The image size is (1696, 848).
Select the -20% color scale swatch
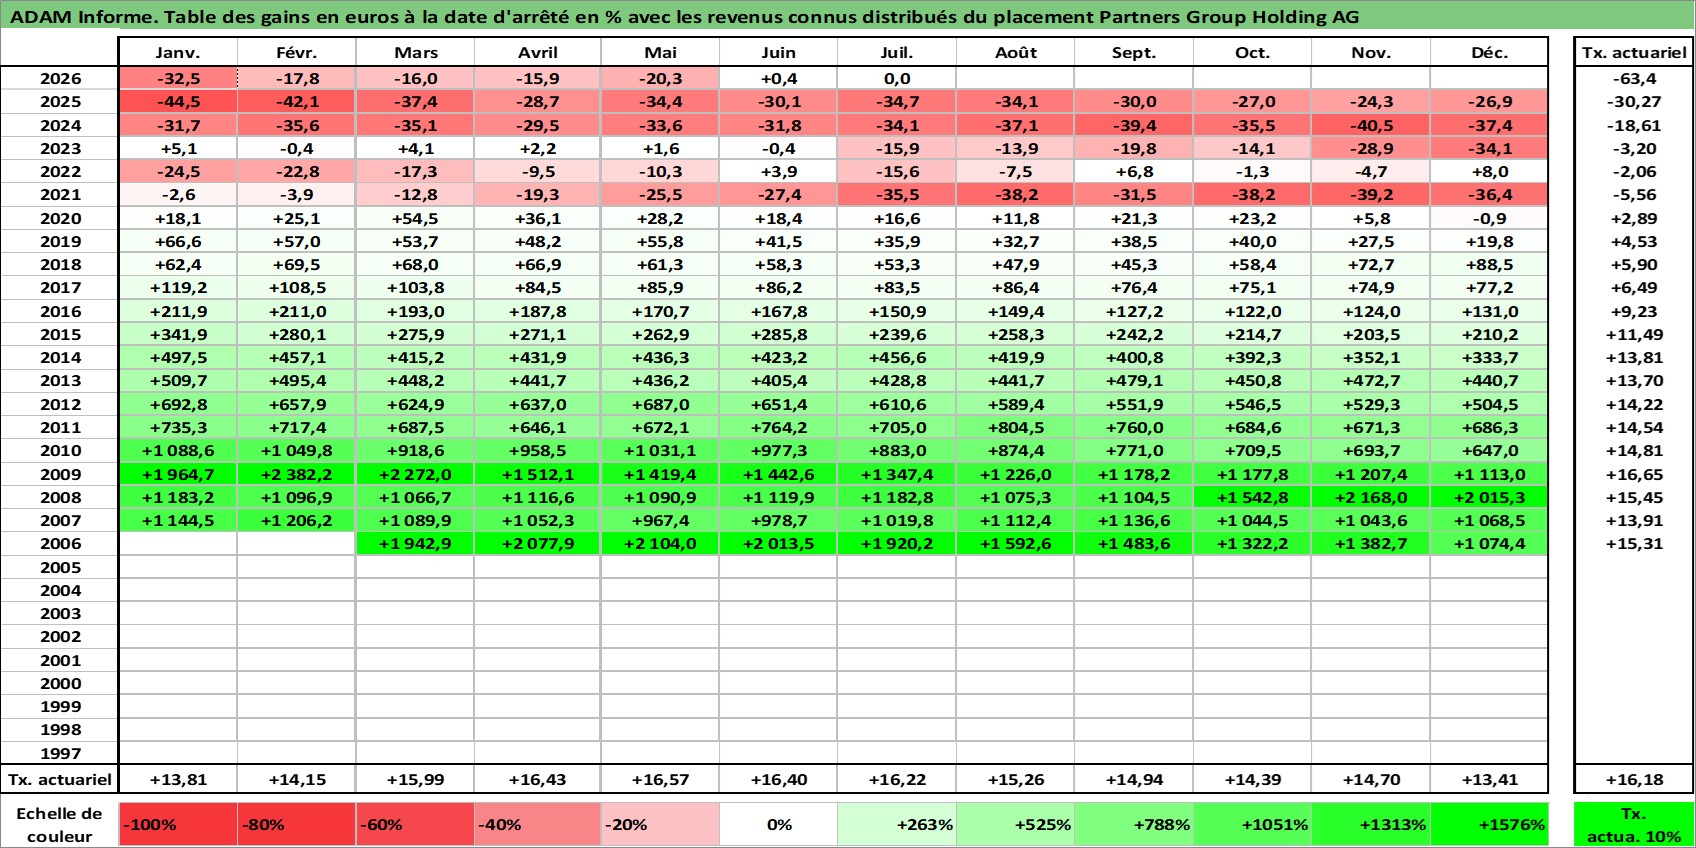[660, 825]
